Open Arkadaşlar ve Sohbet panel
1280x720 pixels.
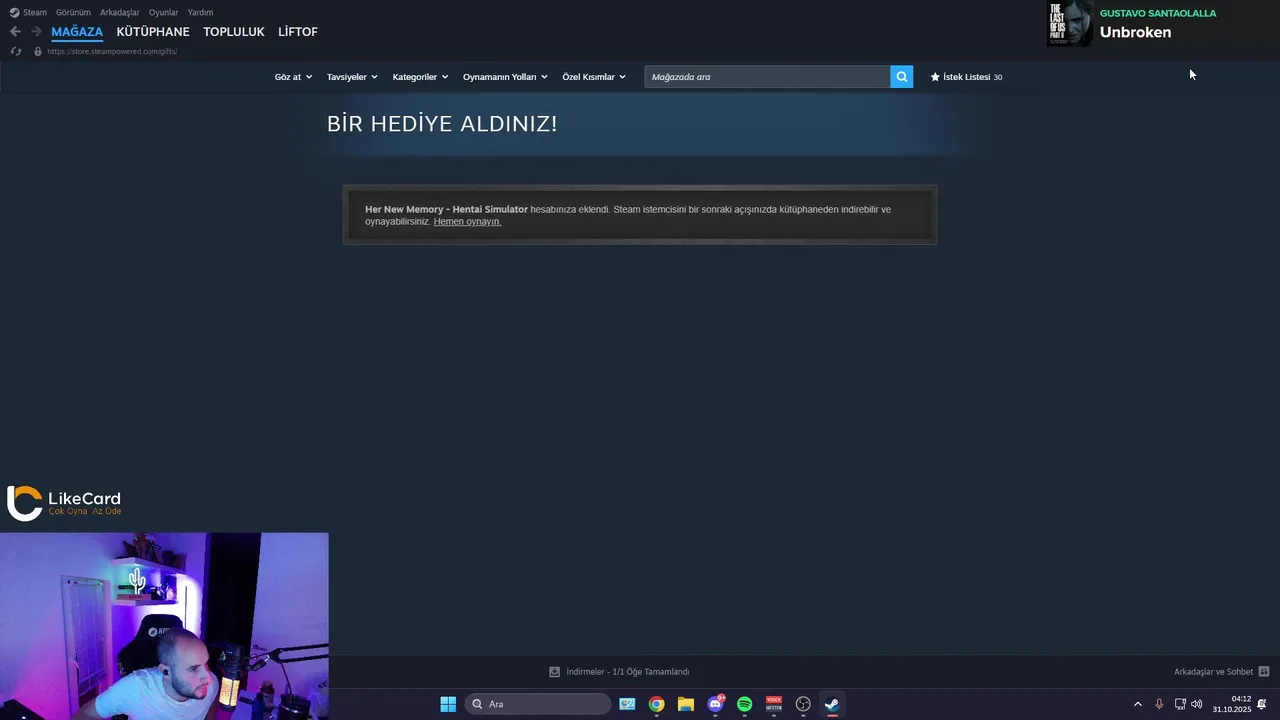click(1221, 672)
